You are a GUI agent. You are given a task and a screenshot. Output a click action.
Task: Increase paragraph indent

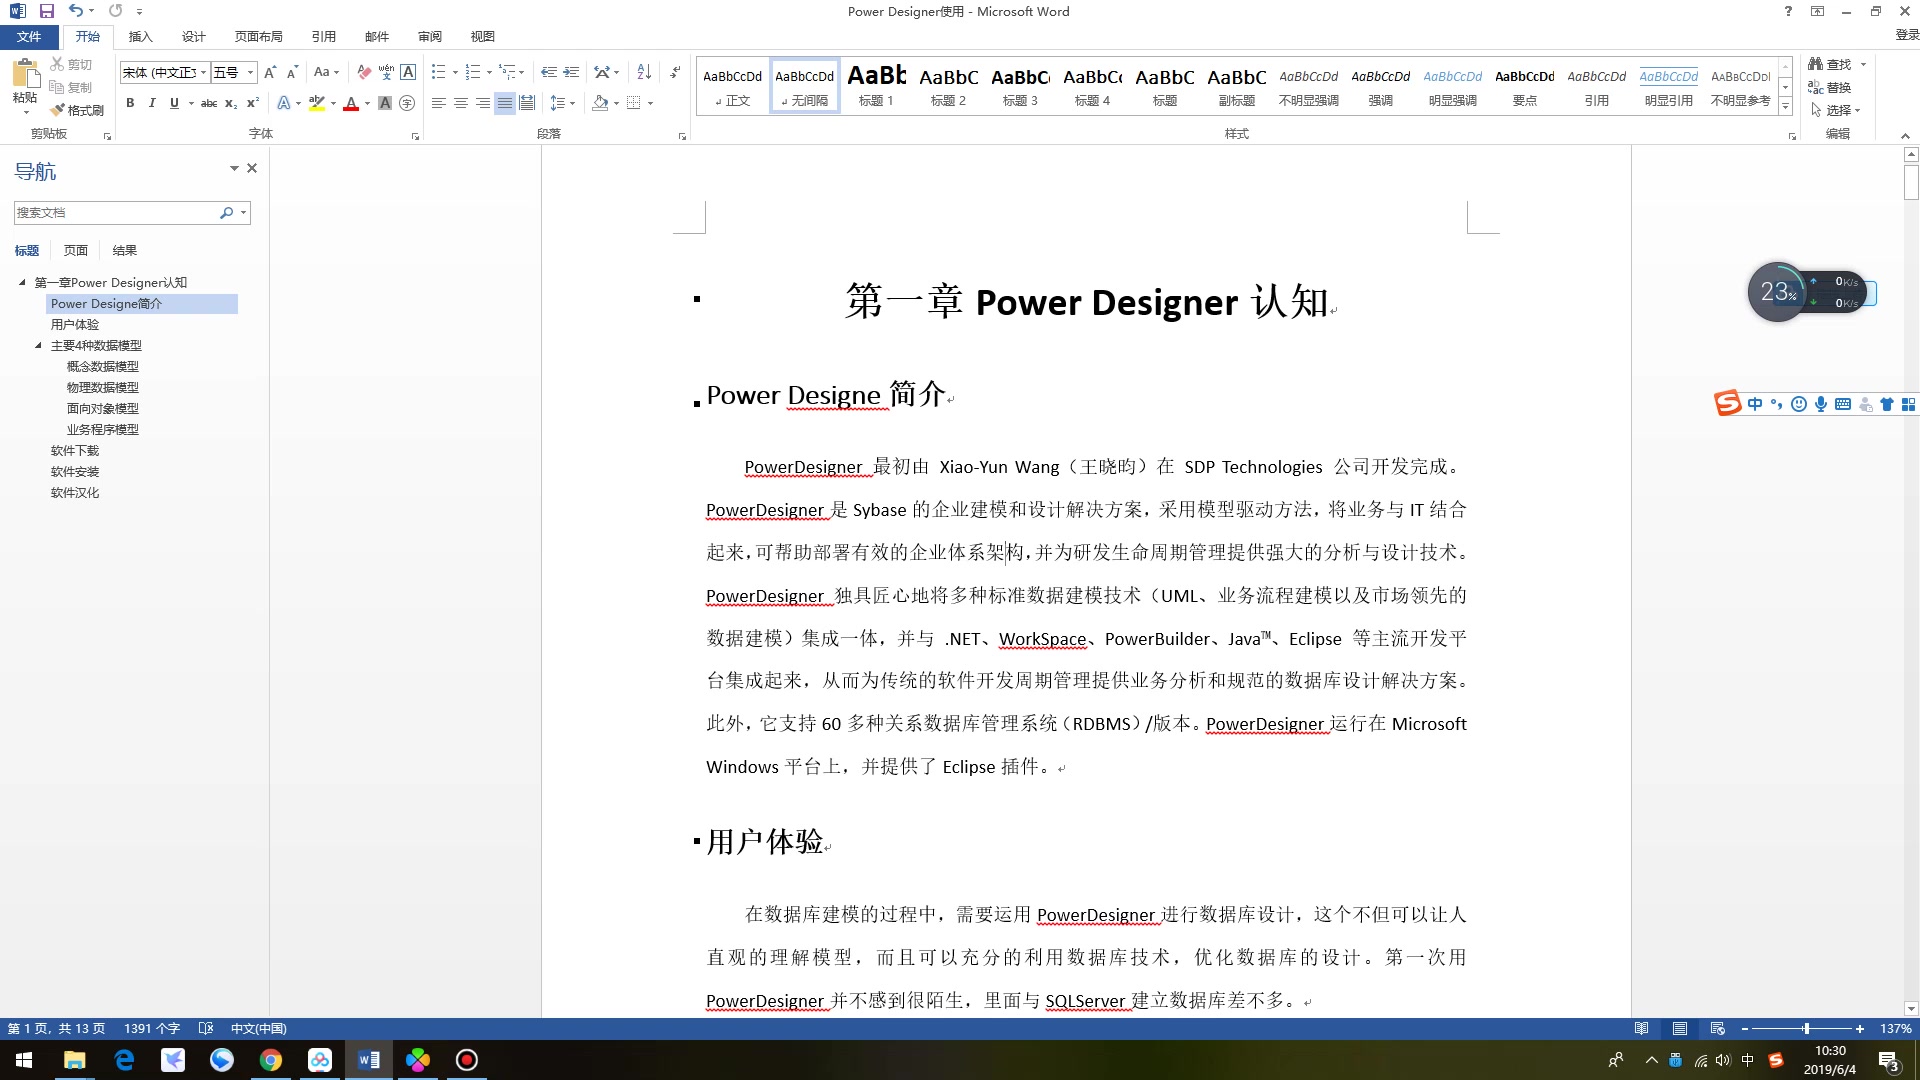[x=571, y=72]
